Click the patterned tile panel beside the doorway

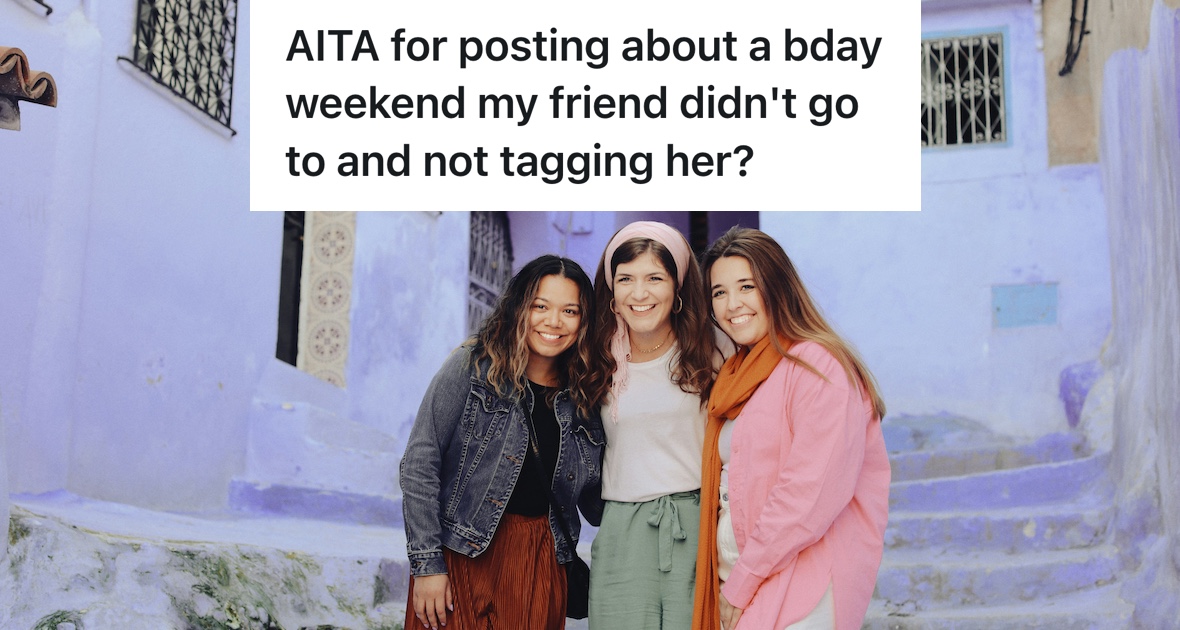326,298
